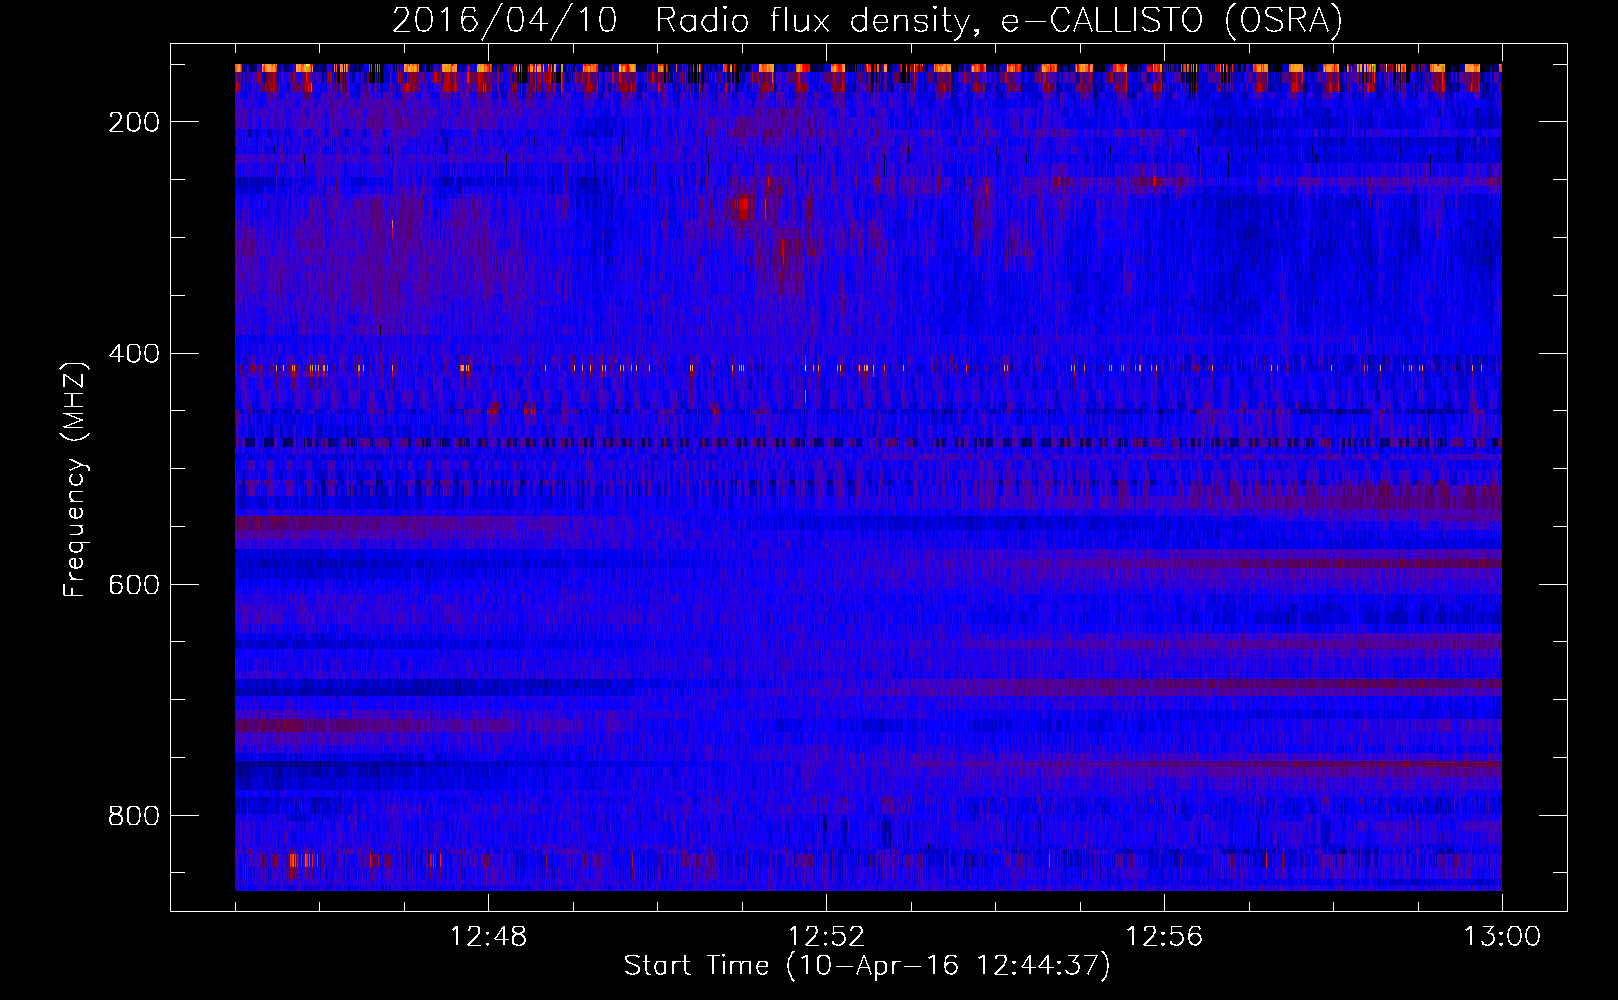
Task: Click the 12:48 time tick label
Action: point(488,937)
